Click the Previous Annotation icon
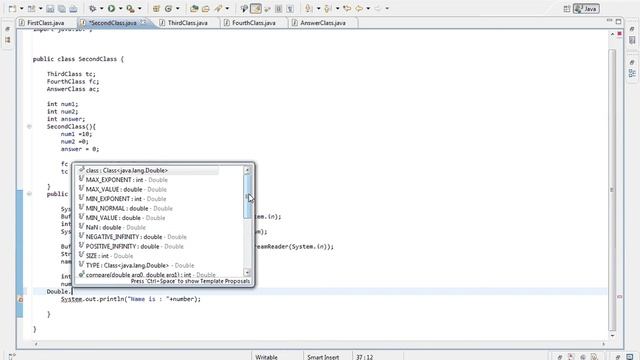Viewport: 640px width, 360px height. click(328, 8)
